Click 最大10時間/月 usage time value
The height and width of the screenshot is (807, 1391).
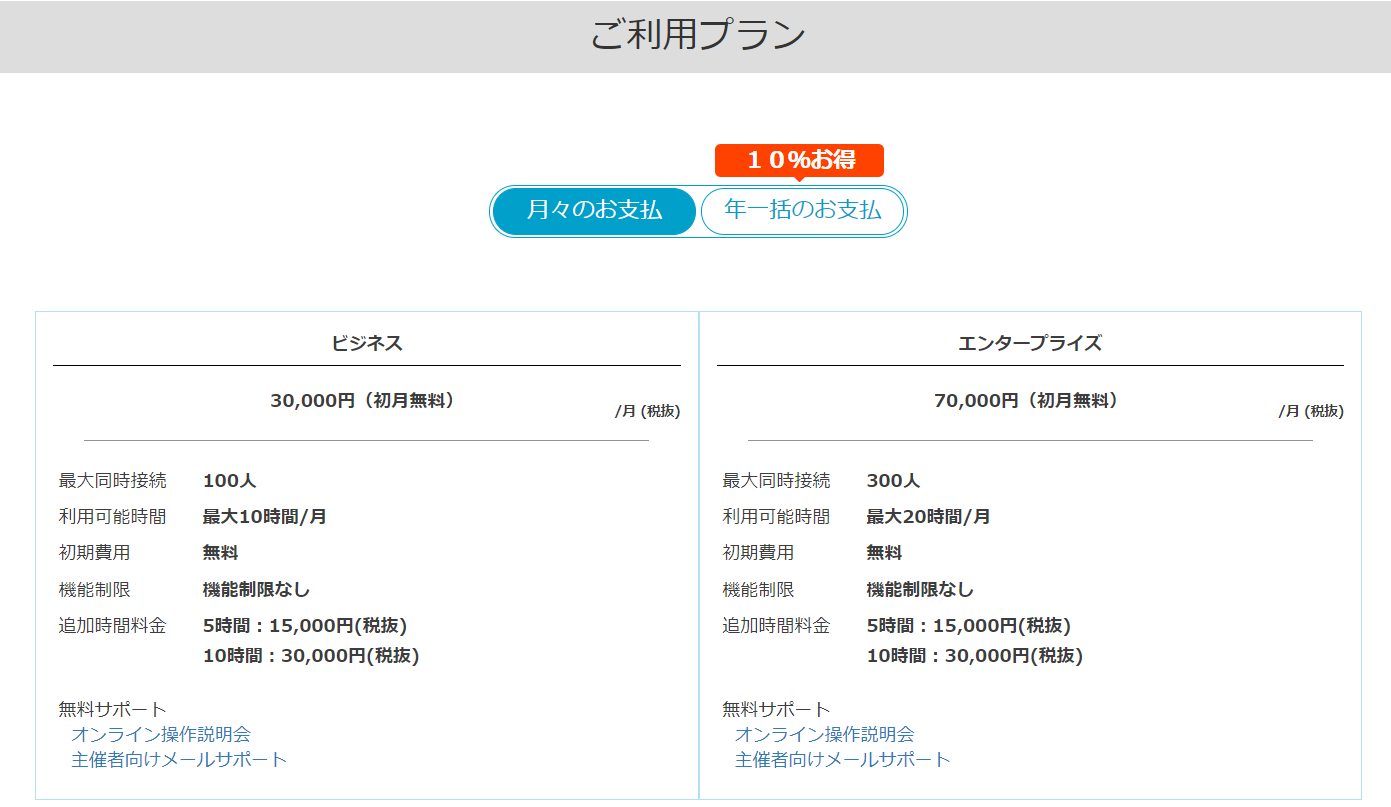point(265,517)
